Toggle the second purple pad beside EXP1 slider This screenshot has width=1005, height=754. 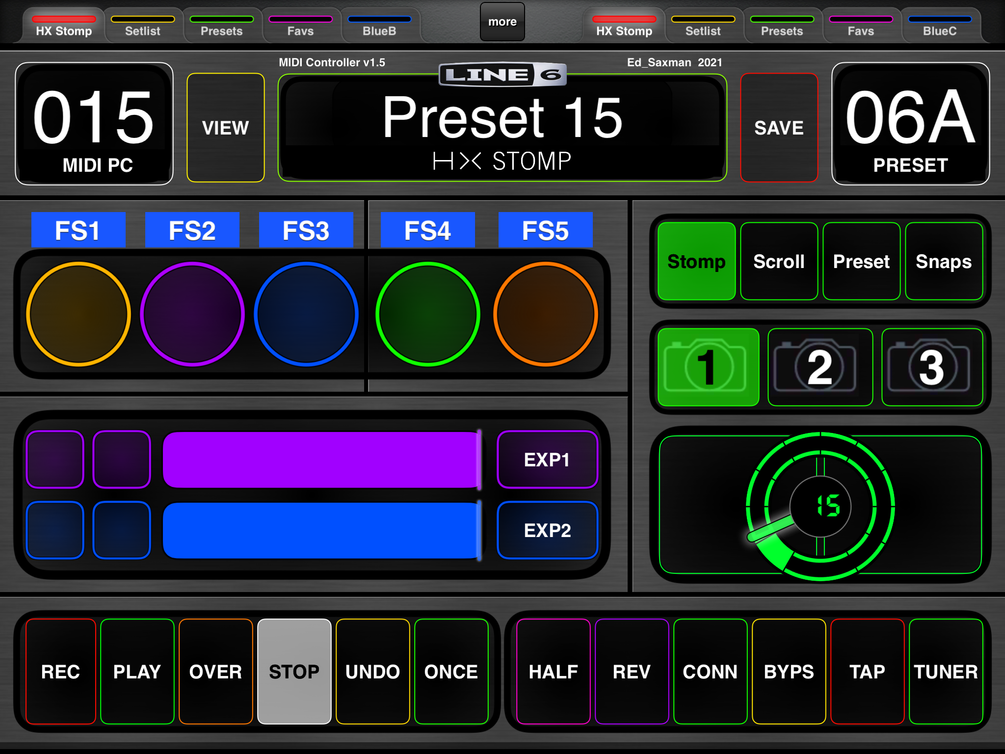tap(122, 460)
